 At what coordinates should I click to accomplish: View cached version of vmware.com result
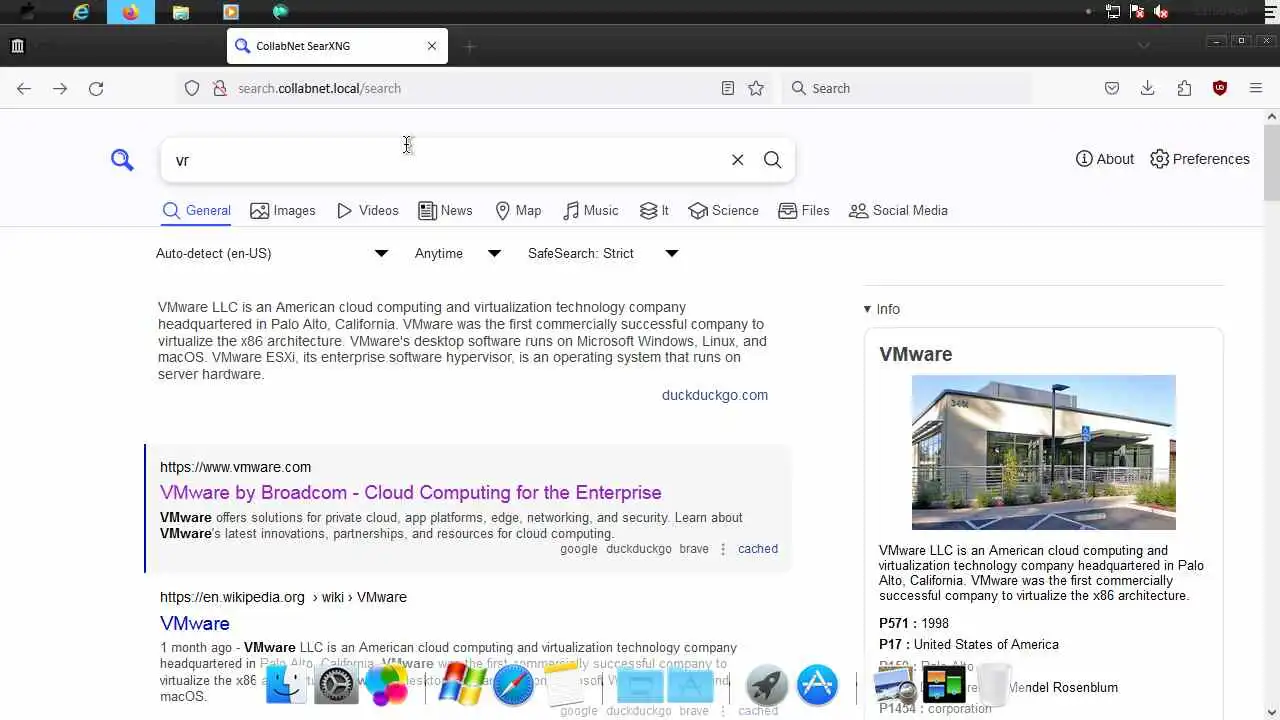tap(758, 549)
